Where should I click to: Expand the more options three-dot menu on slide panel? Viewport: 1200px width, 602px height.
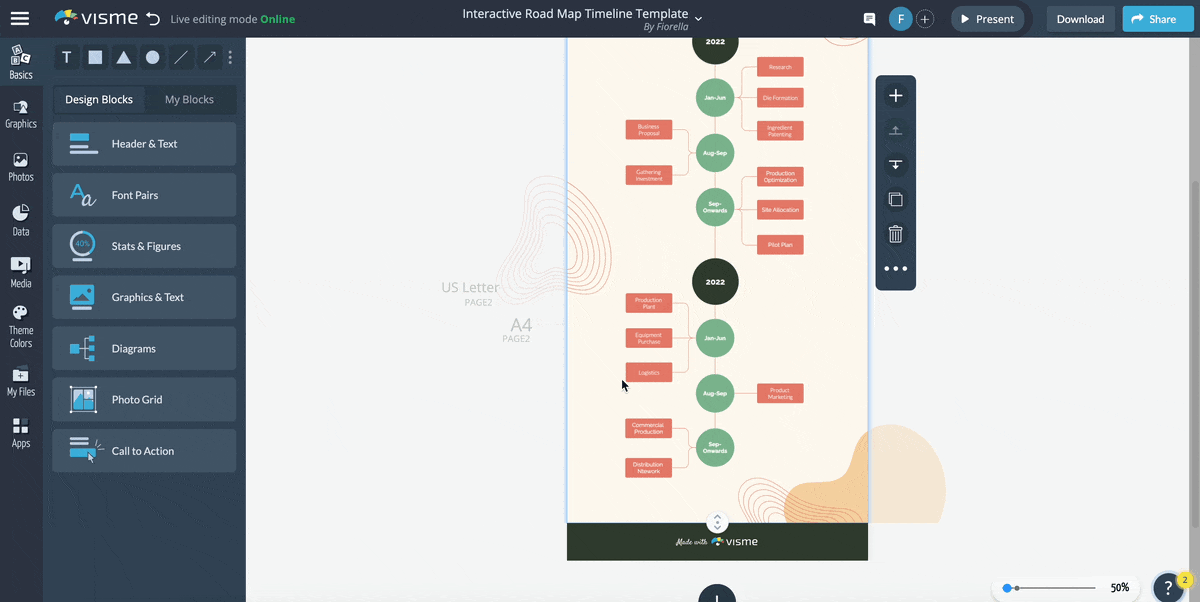895,267
